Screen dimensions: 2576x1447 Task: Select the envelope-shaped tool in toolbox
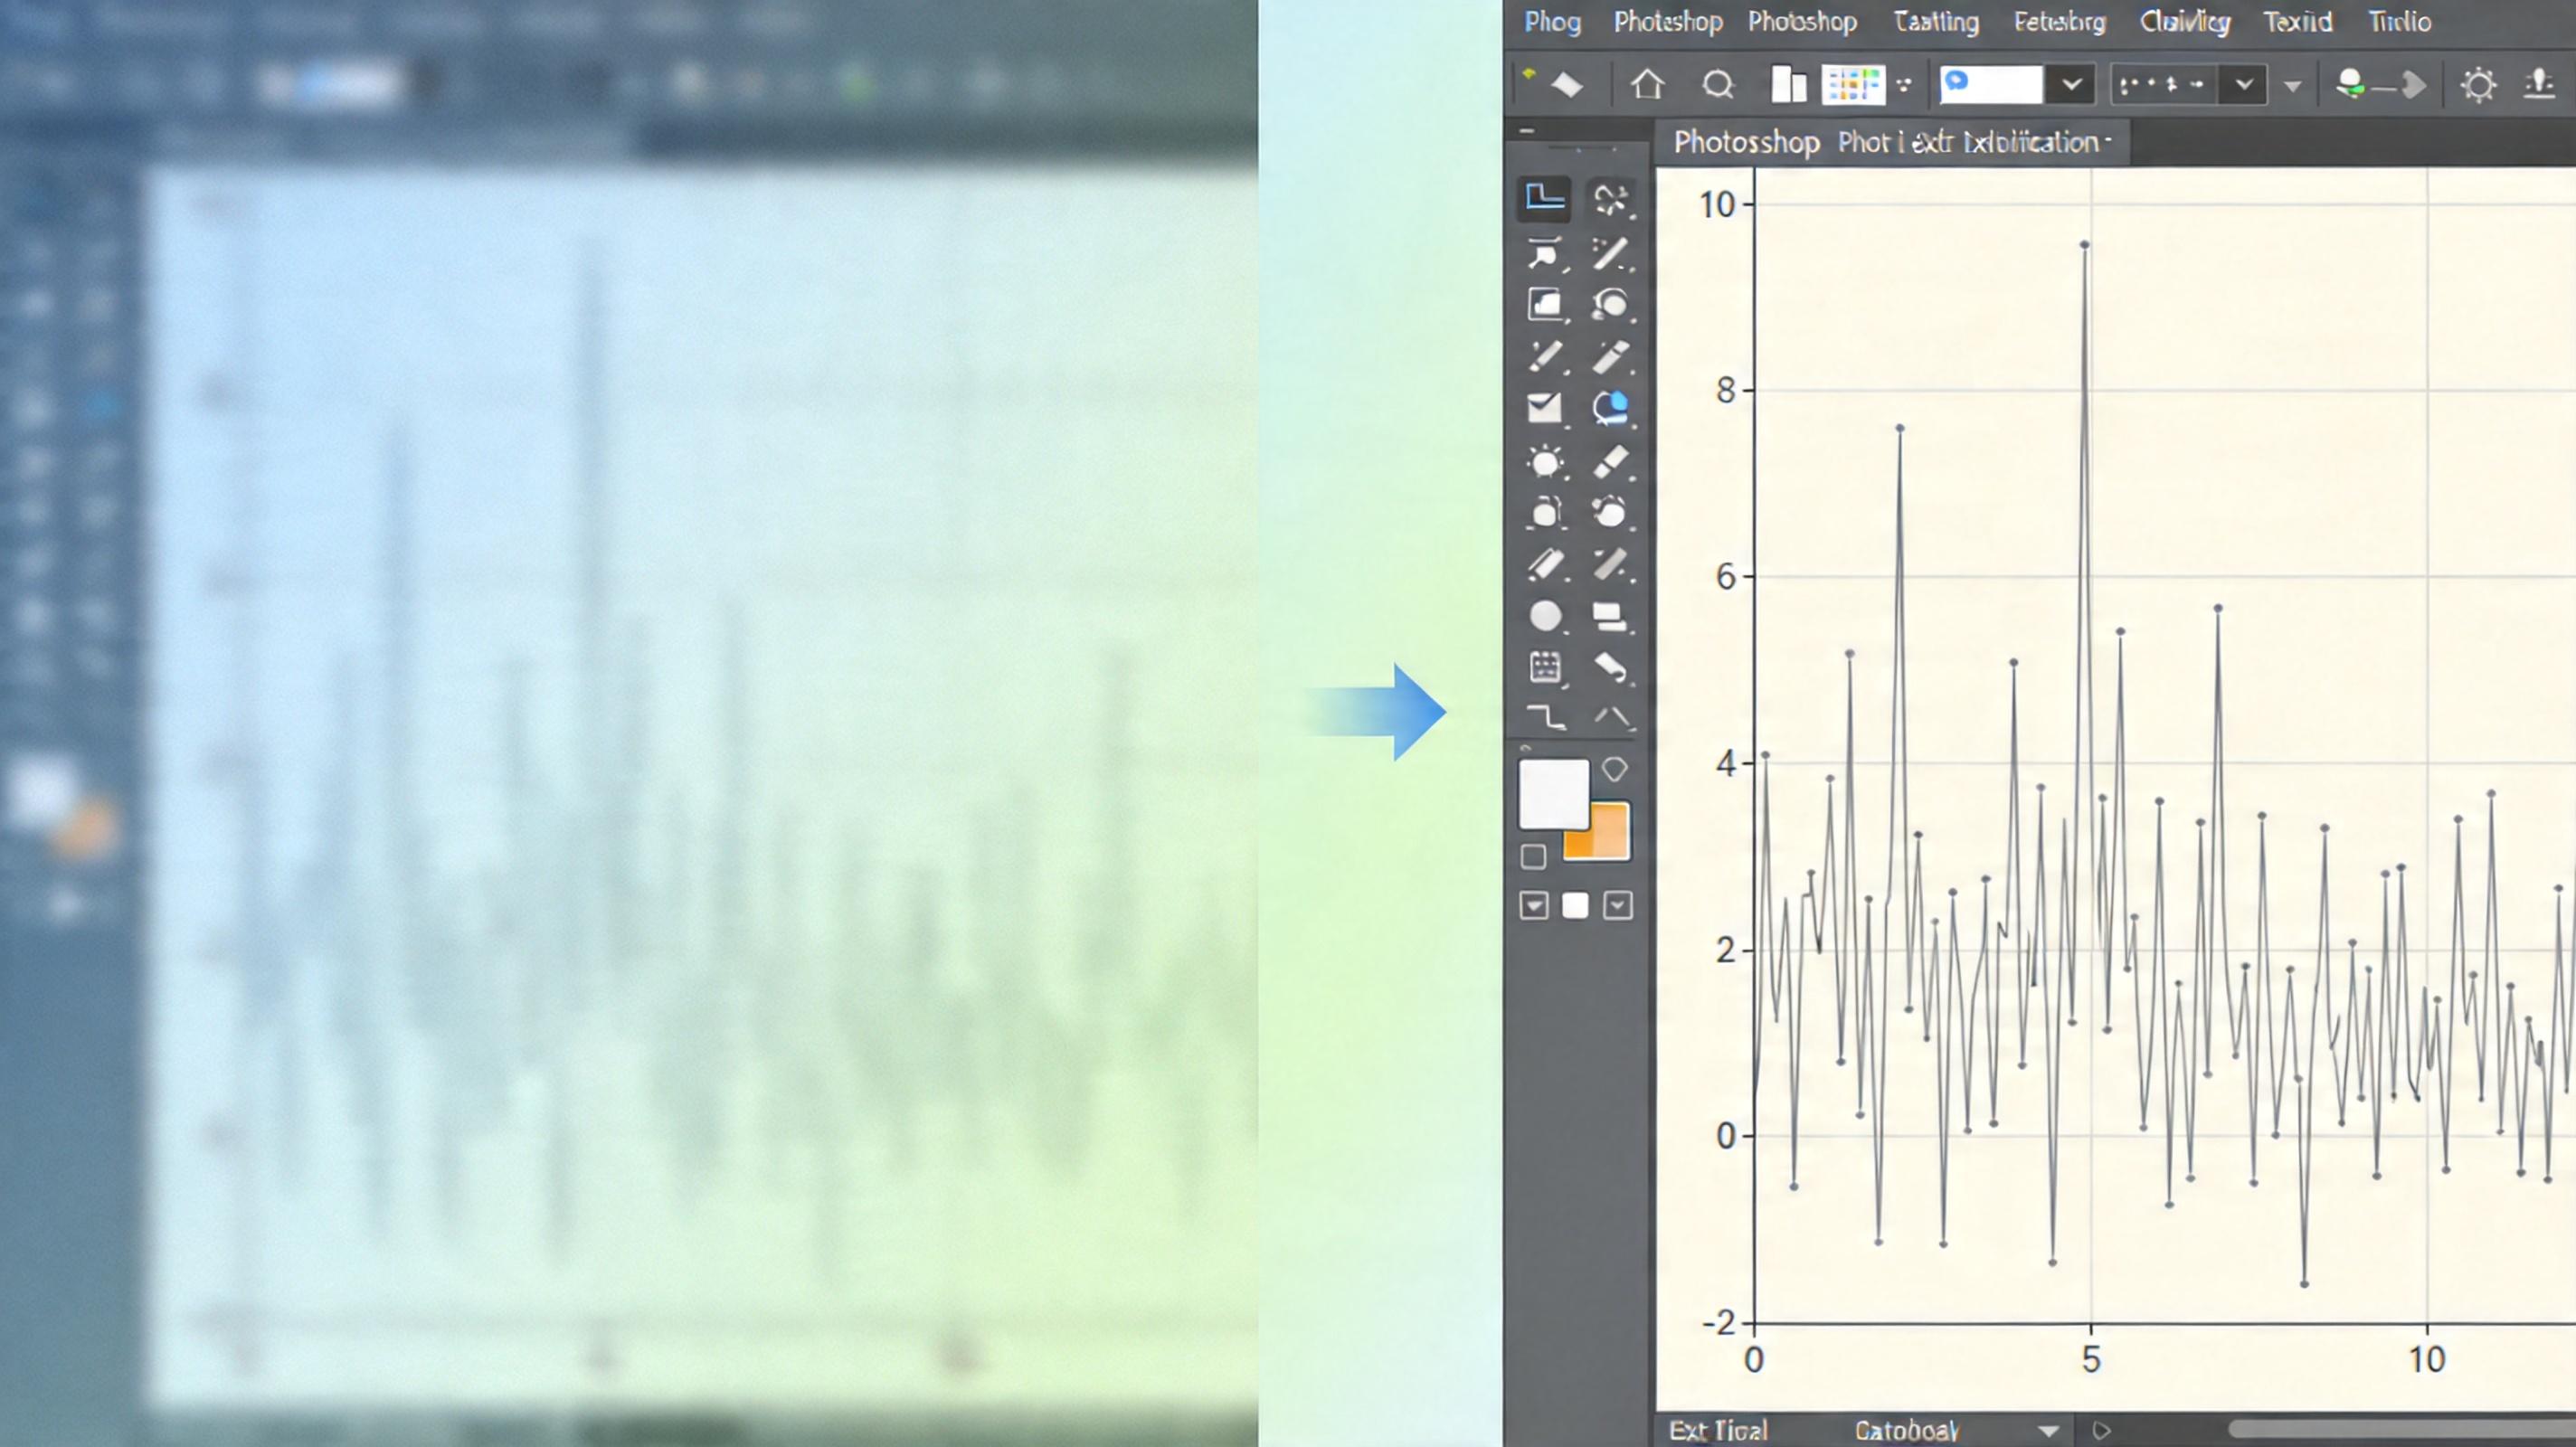[x=1544, y=408]
